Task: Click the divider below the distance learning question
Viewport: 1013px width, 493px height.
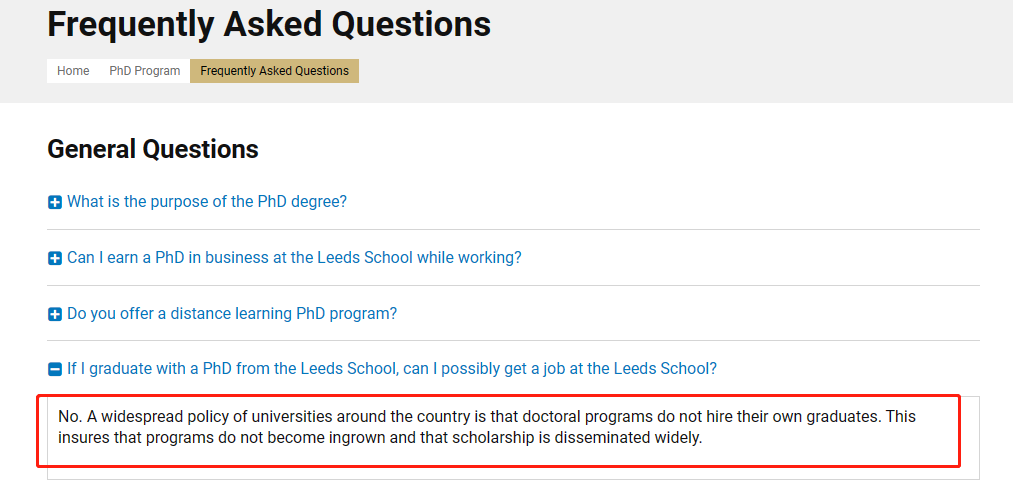Action: [x=513, y=341]
